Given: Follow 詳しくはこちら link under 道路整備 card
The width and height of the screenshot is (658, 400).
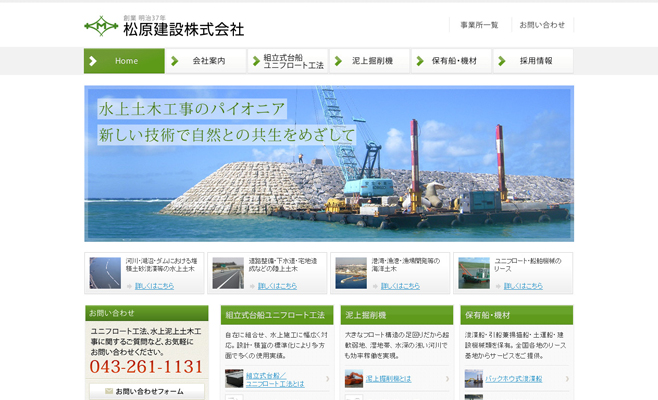Looking at the screenshot, I should 277,286.
